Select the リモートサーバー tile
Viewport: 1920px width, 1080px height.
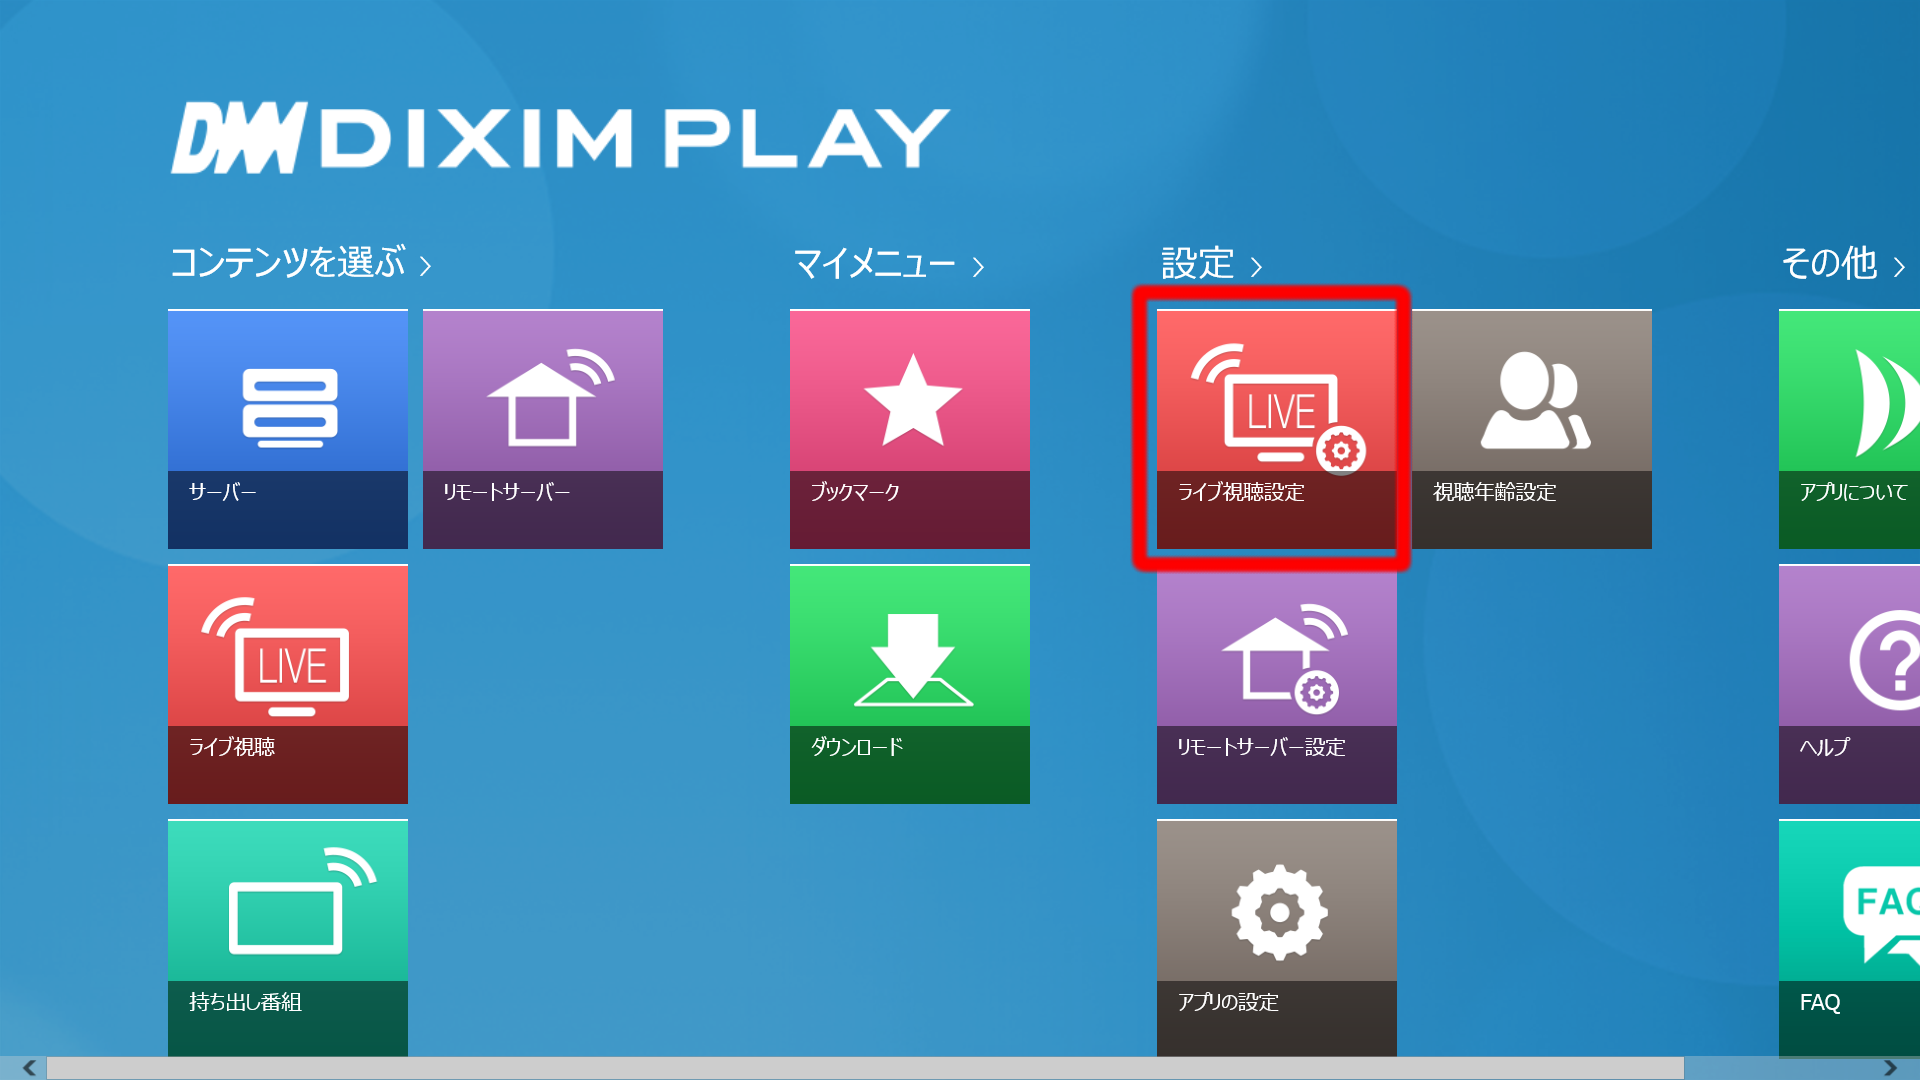pyautogui.click(x=542, y=428)
